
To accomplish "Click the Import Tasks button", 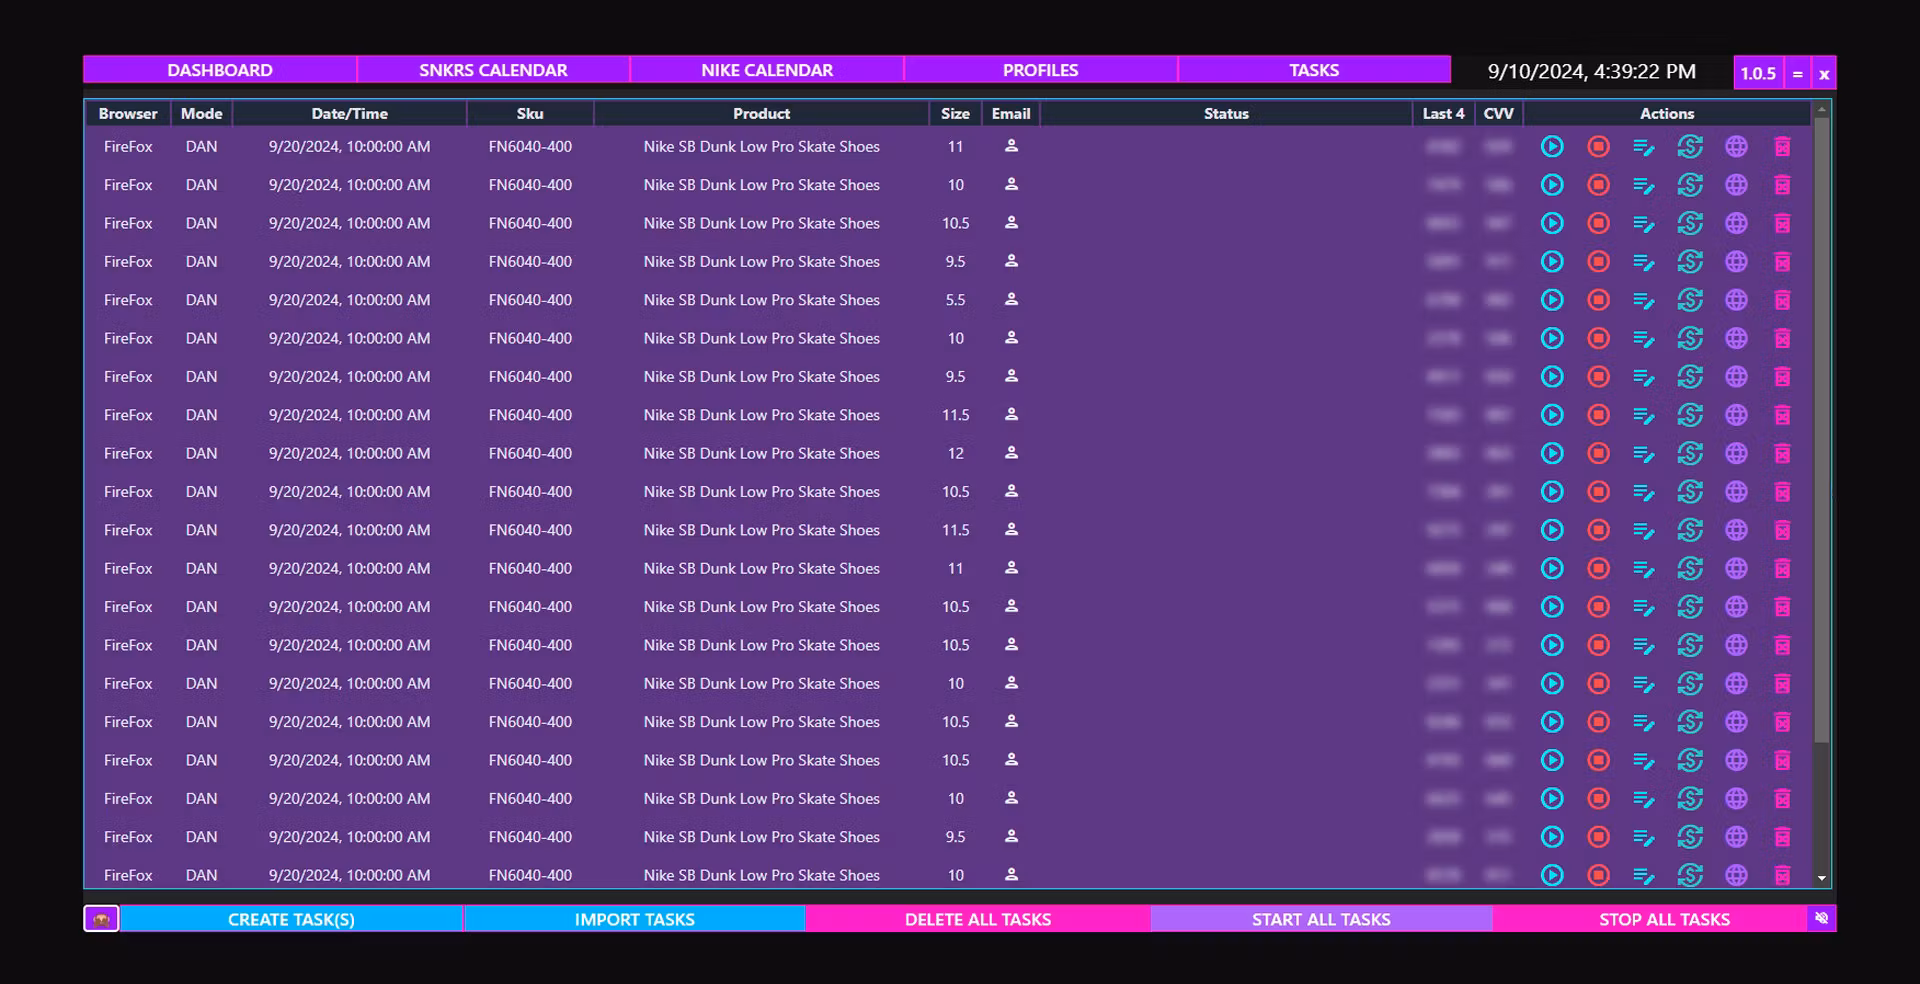I will click(634, 919).
